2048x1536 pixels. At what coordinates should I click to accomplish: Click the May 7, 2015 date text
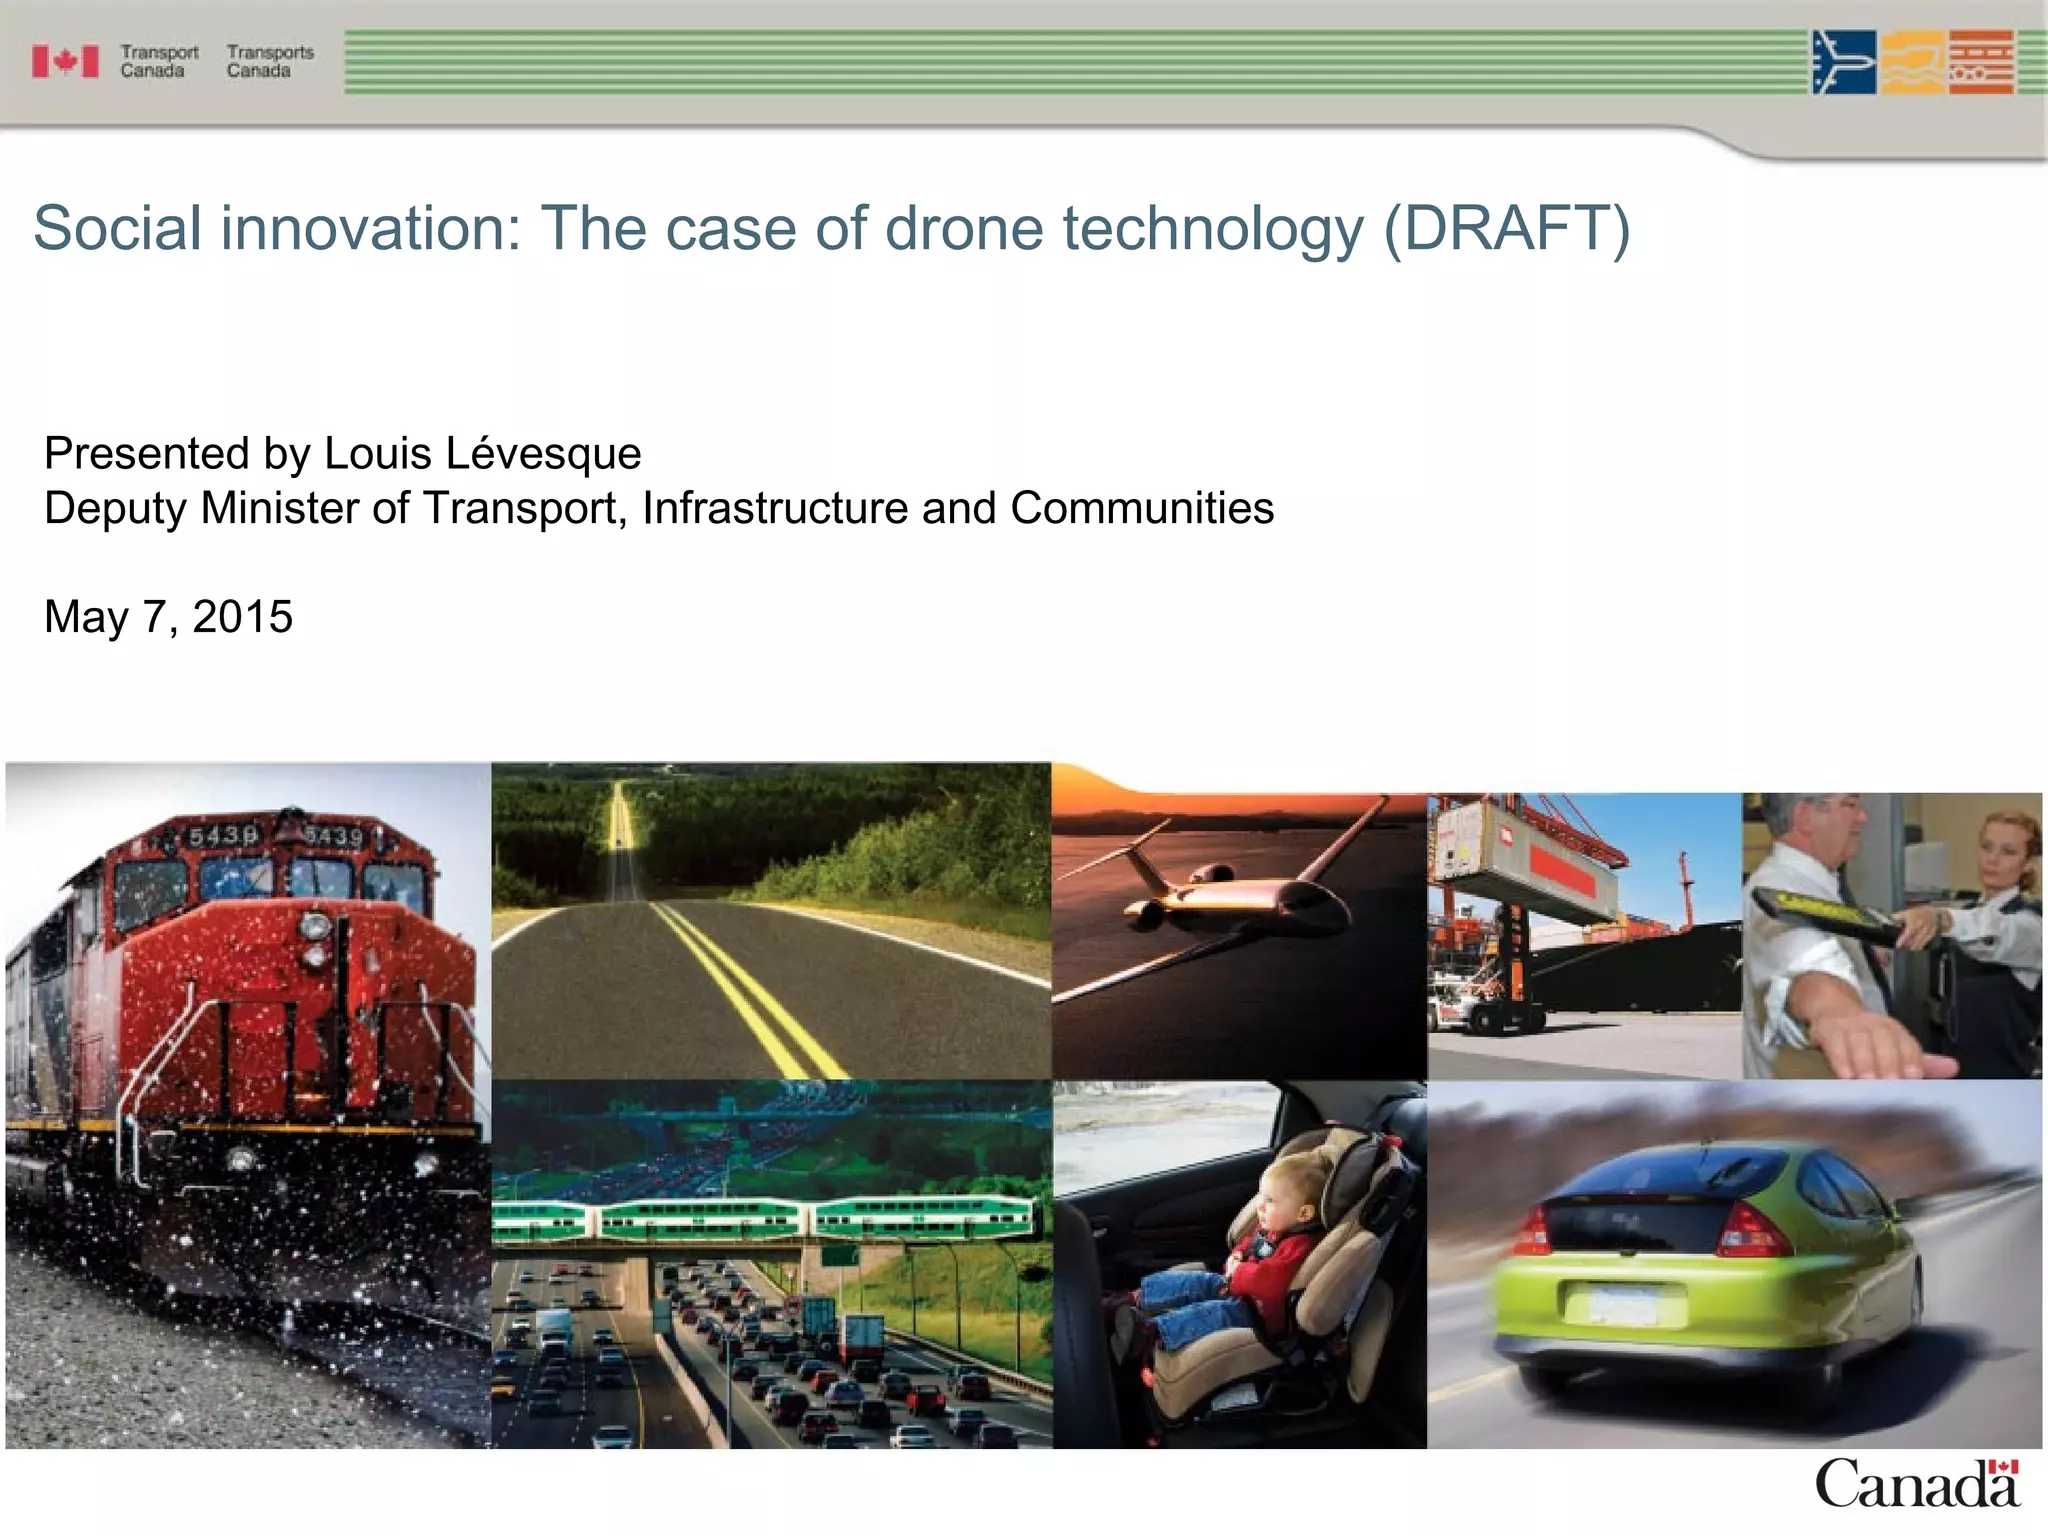click(x=168, y=617)
